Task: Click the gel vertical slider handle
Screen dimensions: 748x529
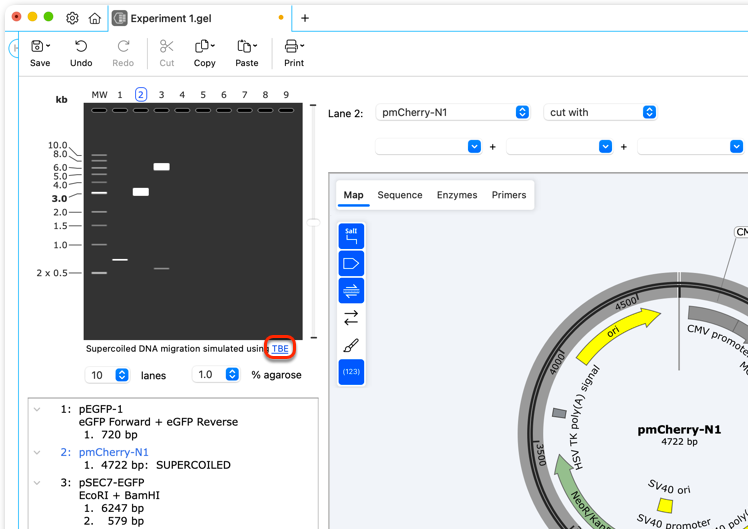Action: click(313, 222)
